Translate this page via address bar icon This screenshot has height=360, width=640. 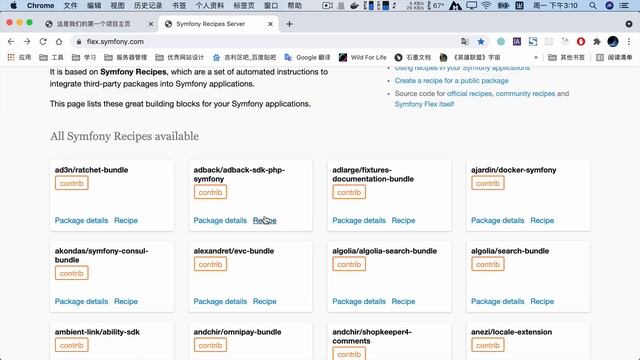coord(464,41)
